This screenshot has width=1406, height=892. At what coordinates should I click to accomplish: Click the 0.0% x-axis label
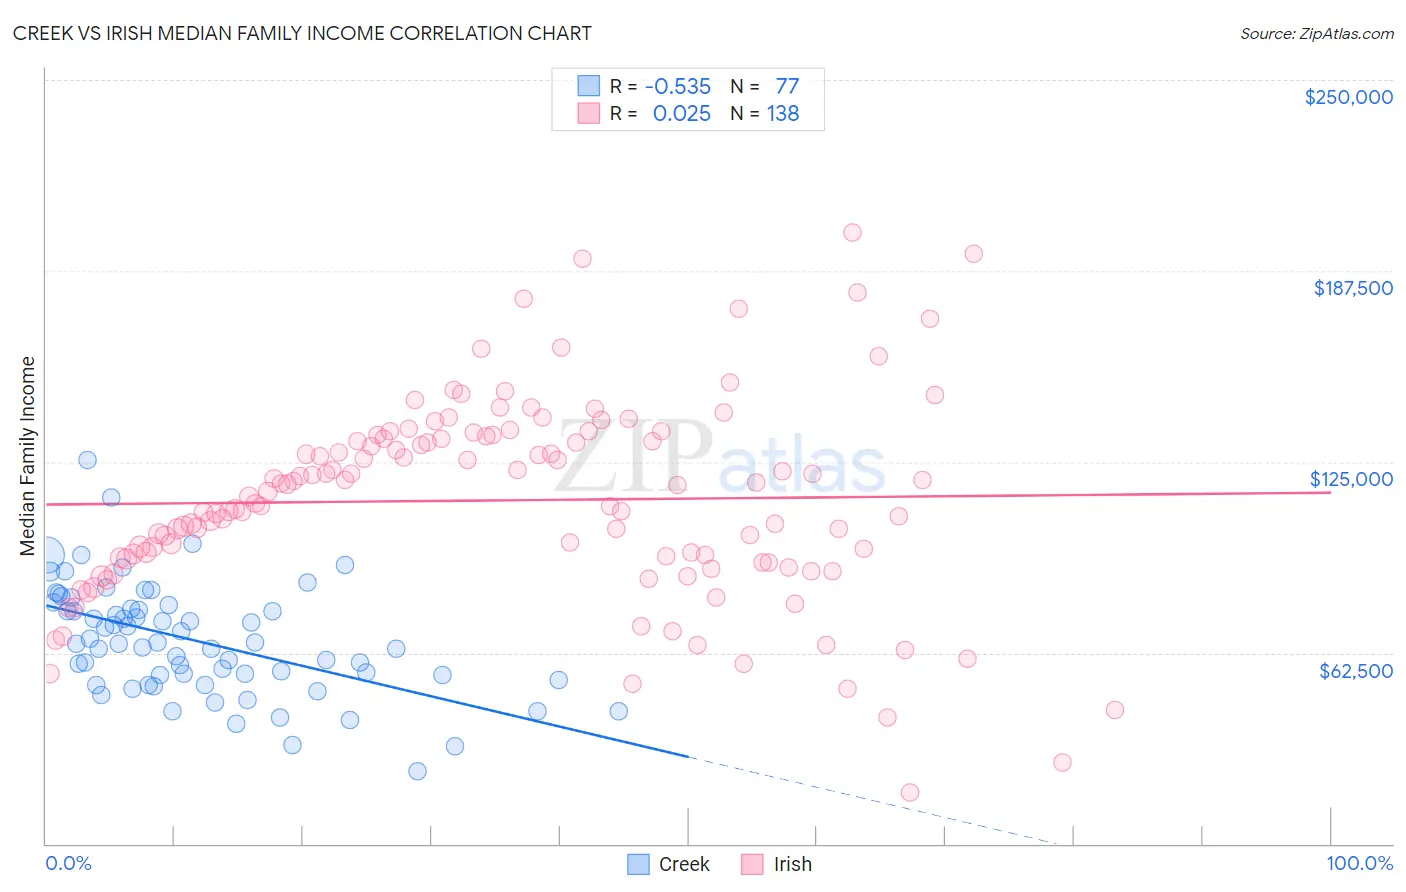(x=68, y=863)
